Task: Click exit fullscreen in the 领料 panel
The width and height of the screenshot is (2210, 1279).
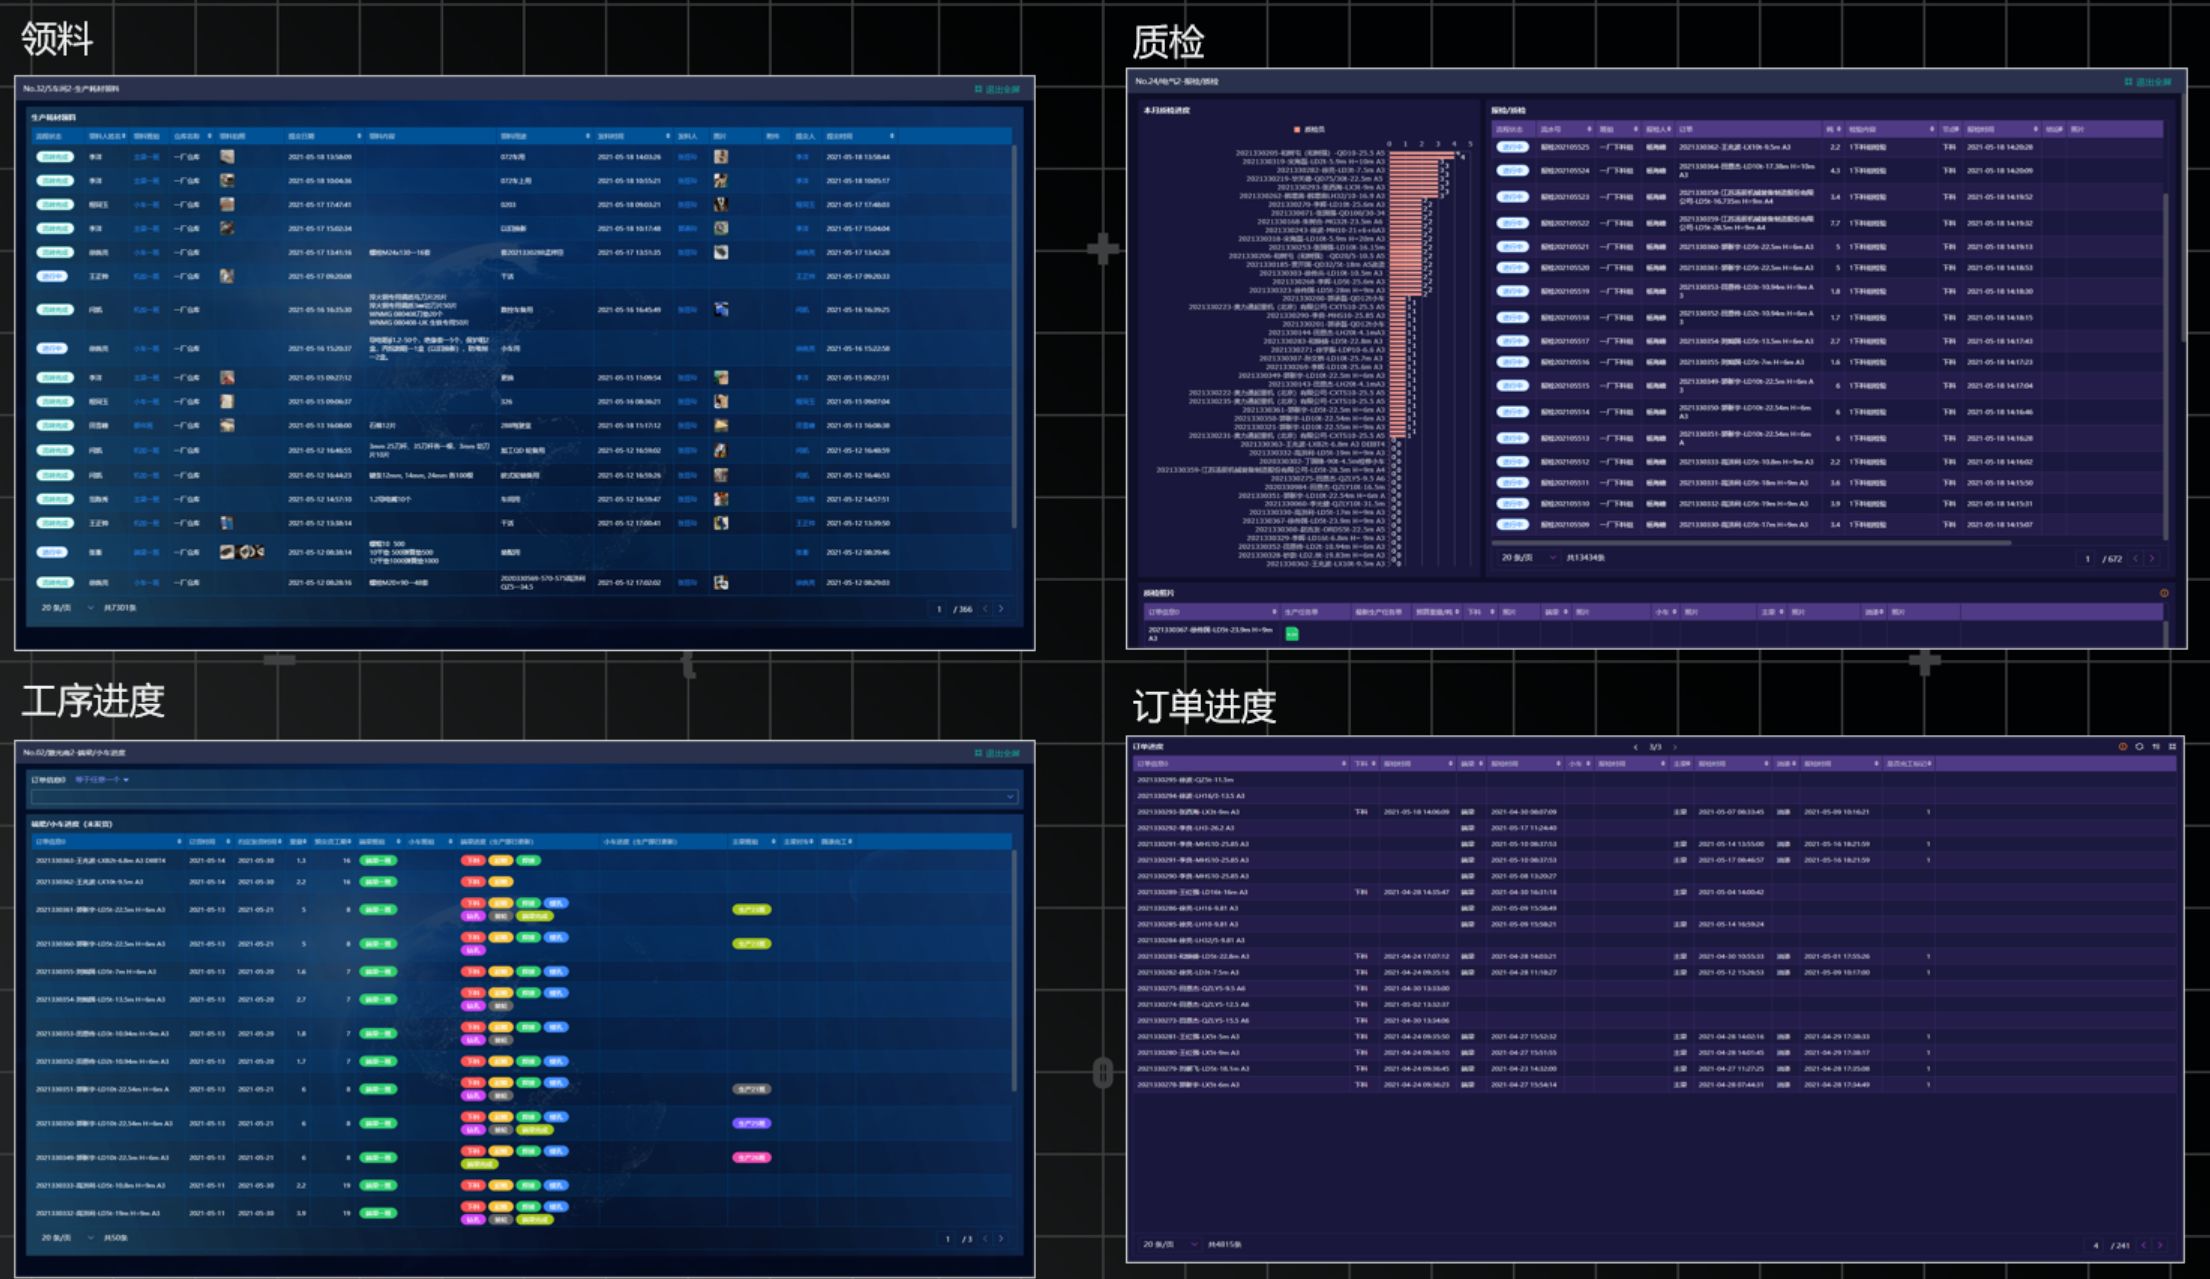Action: [997, 89]
